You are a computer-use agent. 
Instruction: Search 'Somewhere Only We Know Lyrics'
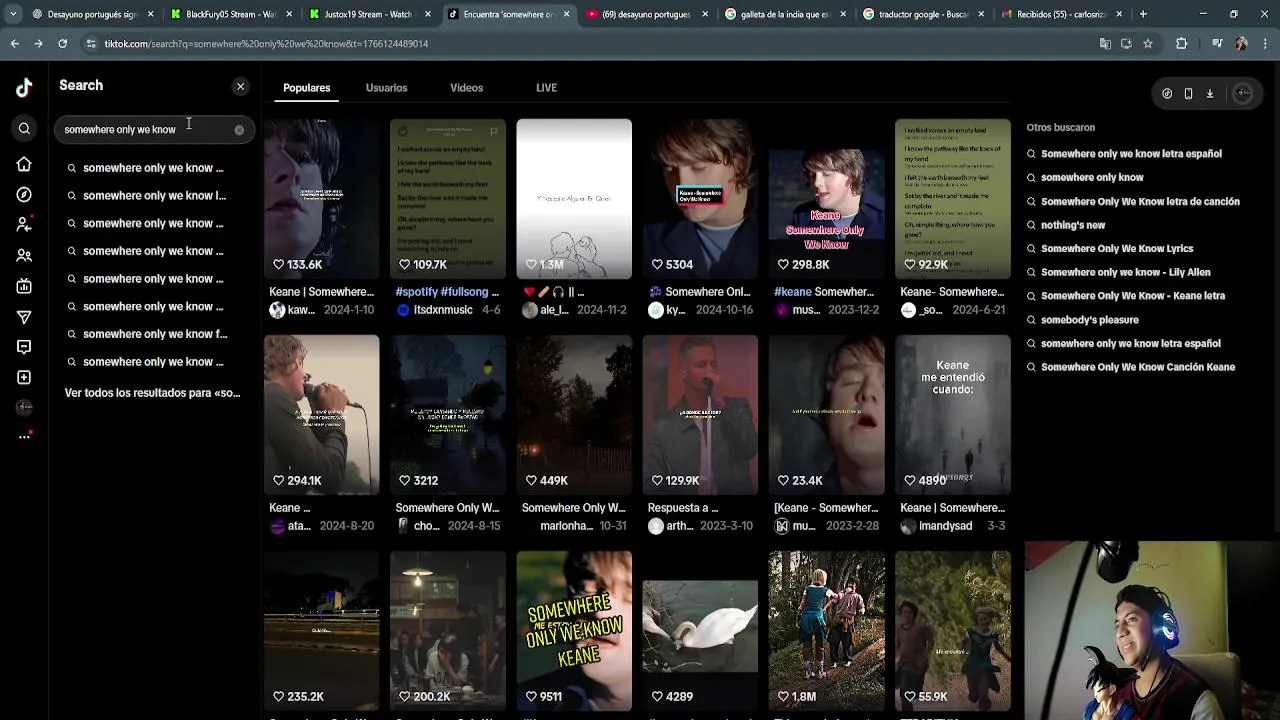1117,249
